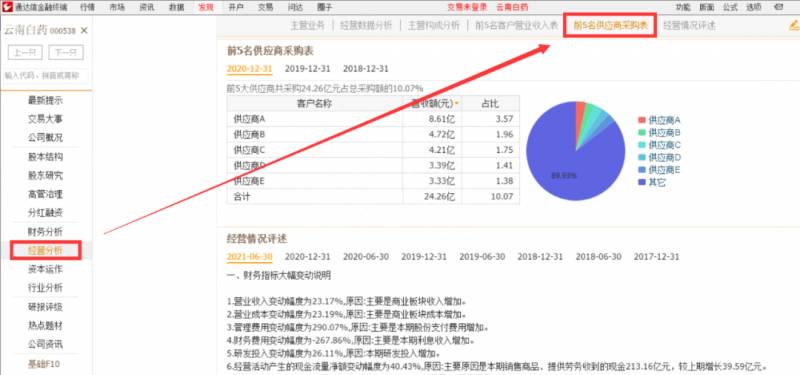This screenshot has width=800, height=375.
Task: Toggle 供应商C legend color swatch
Action: [642, 145]
